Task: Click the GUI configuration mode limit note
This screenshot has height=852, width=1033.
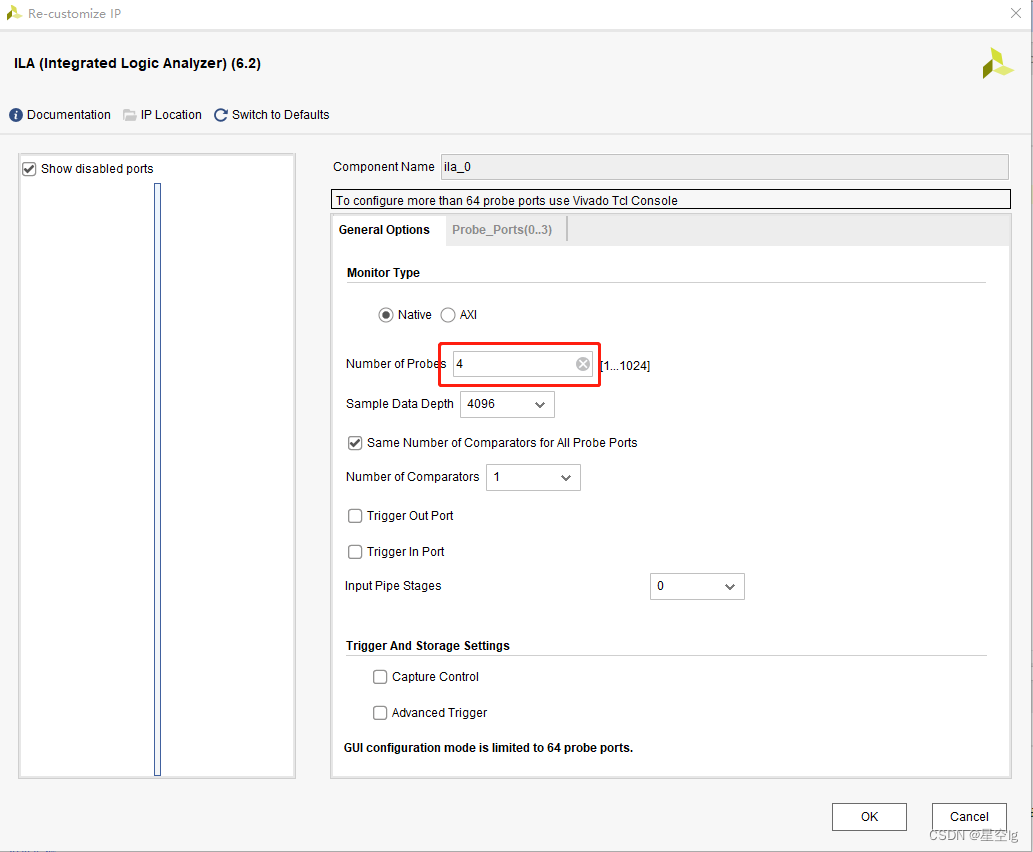Action: (x=488, y=748)
